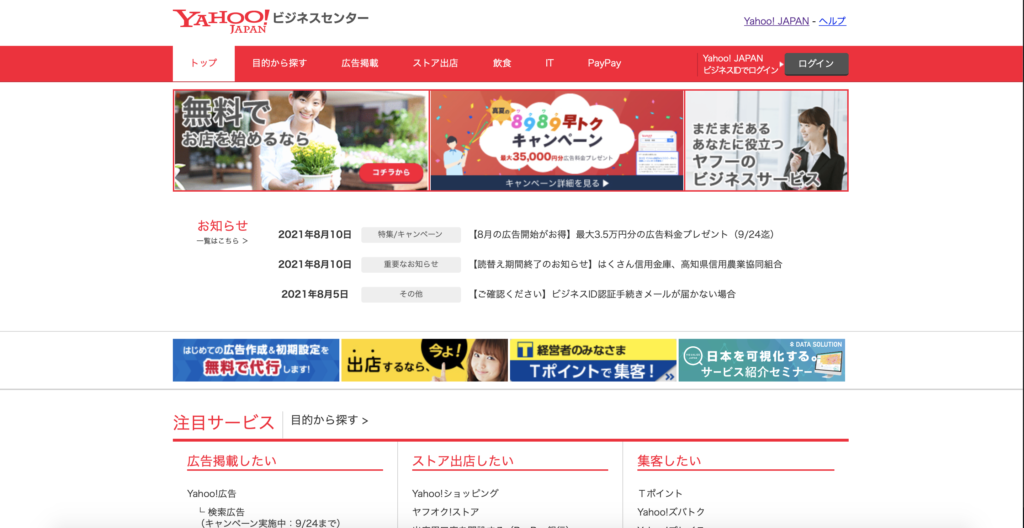The image size is (1024, 528).
Task: Open the Yahoo!ズバトク link
Action: 671,512
